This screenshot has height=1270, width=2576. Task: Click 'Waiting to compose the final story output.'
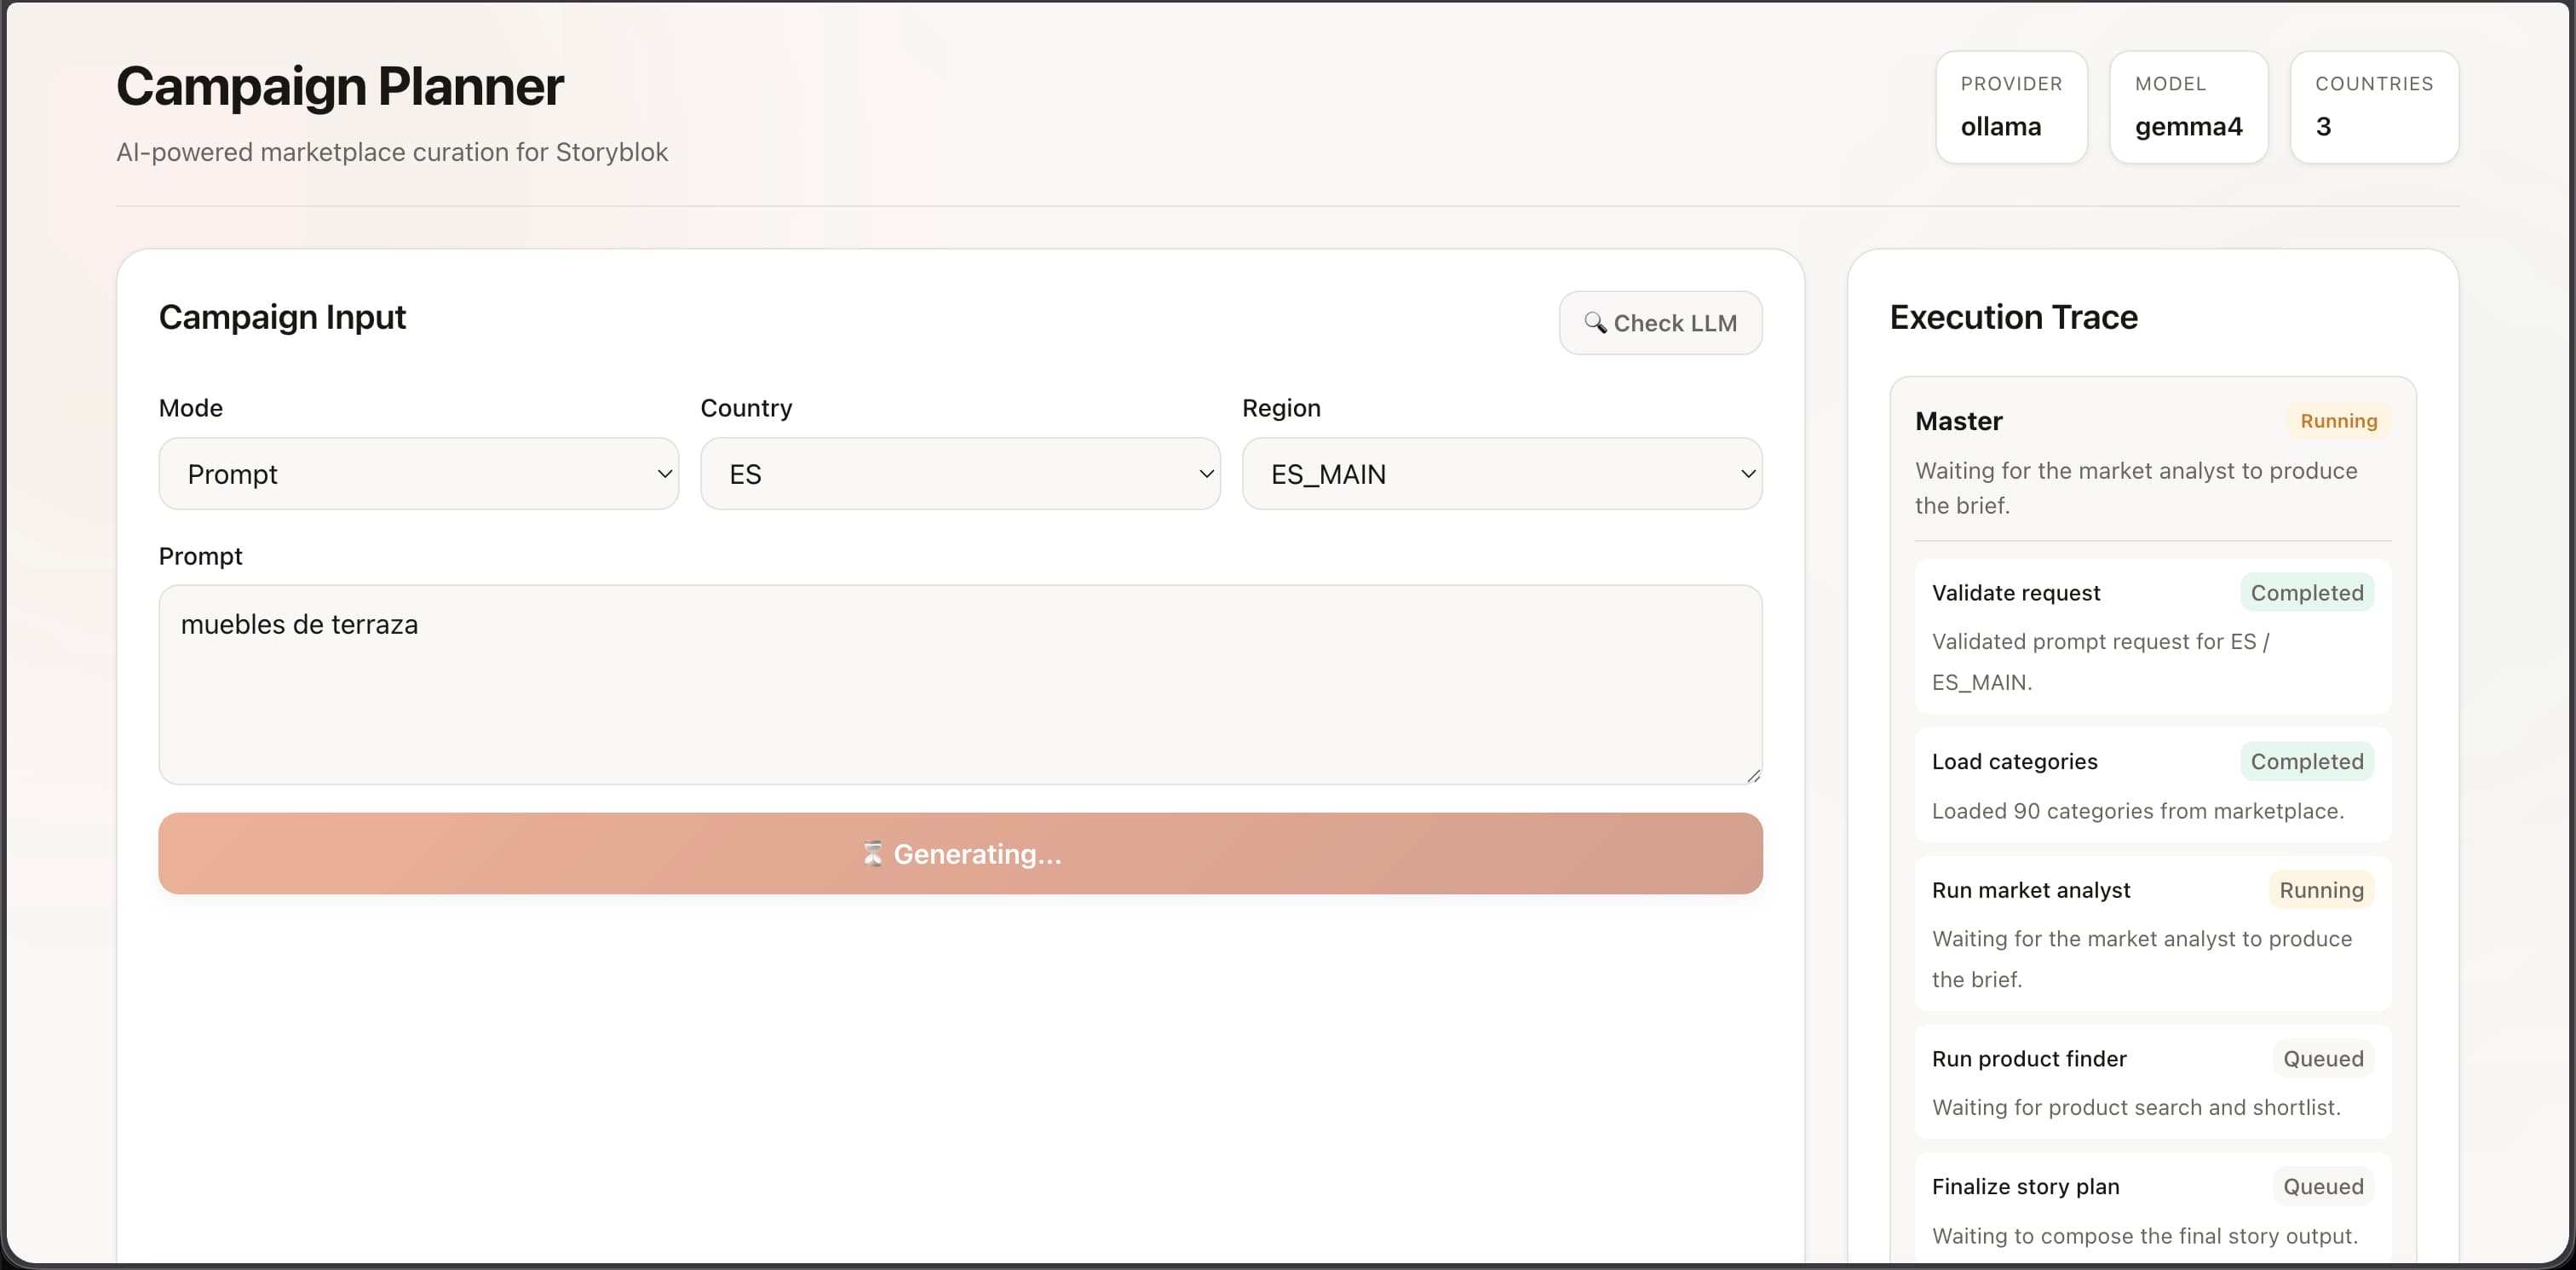pos(2144,1236)
